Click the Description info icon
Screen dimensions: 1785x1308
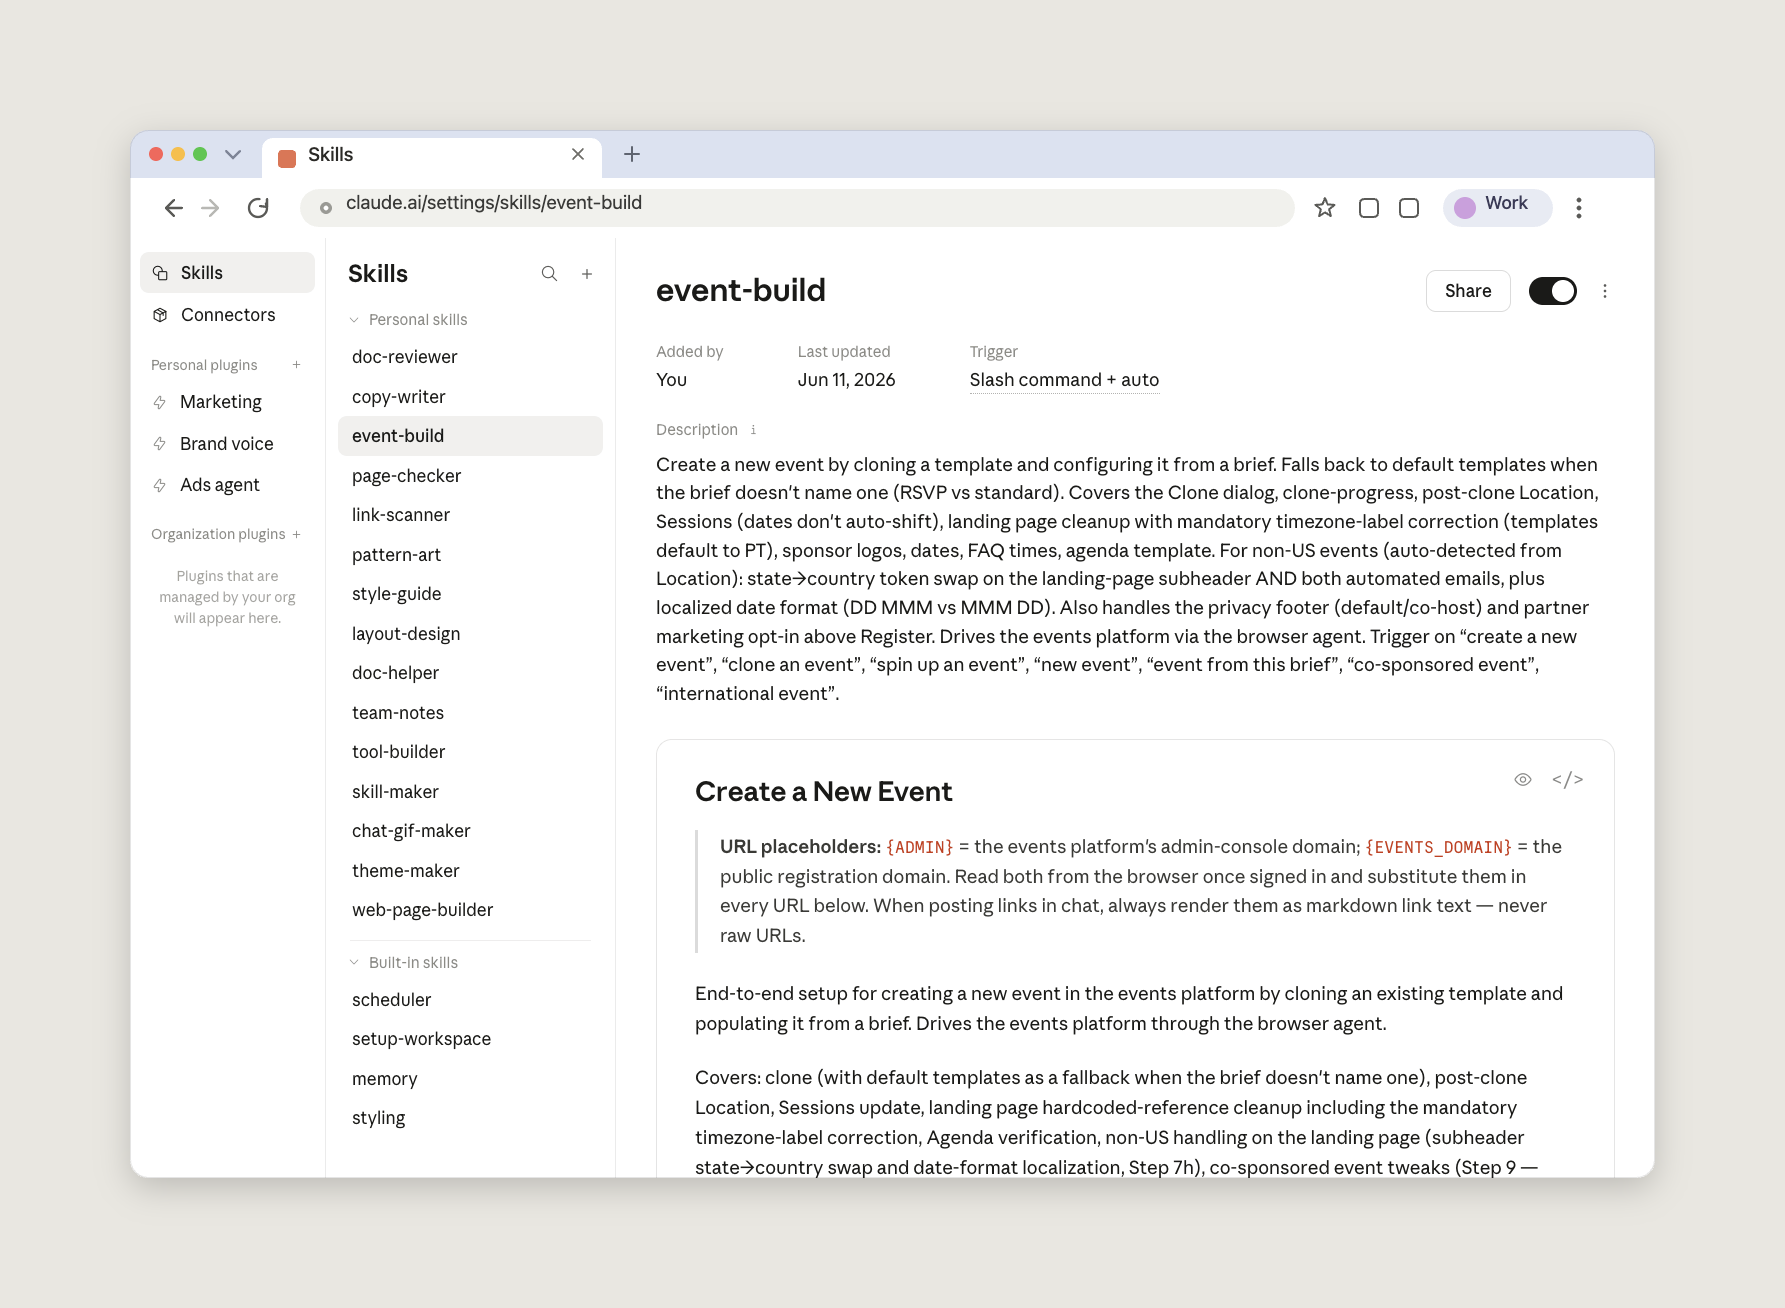click(753, 430)
